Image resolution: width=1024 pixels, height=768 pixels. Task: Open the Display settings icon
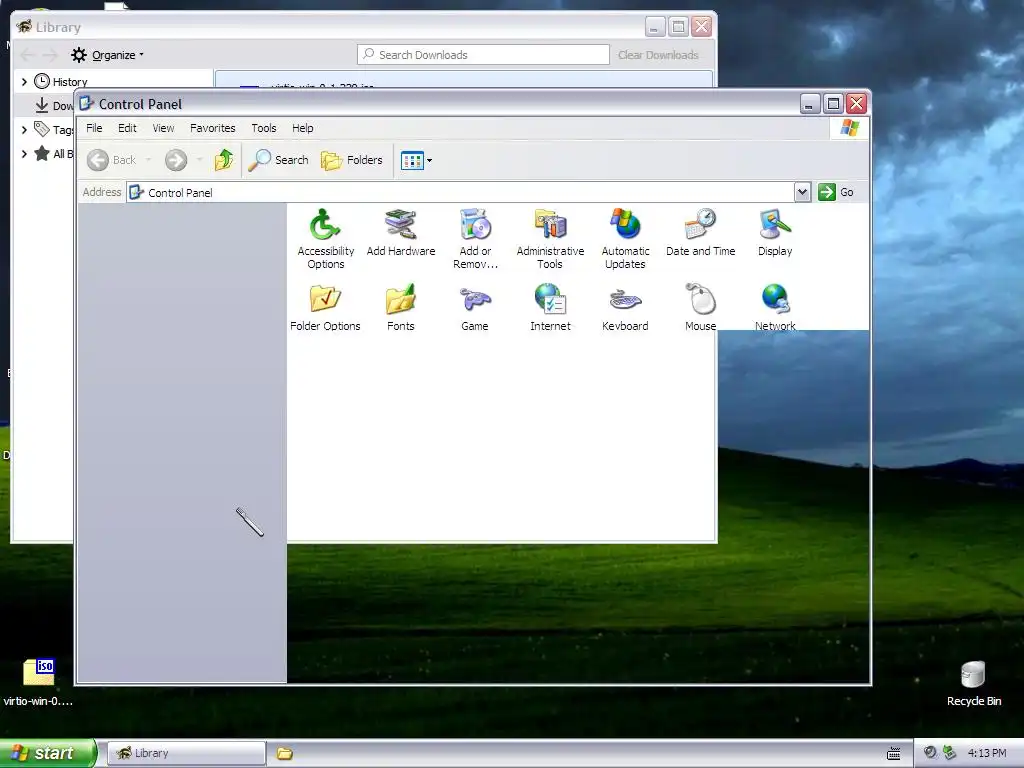tap(775, 233)
